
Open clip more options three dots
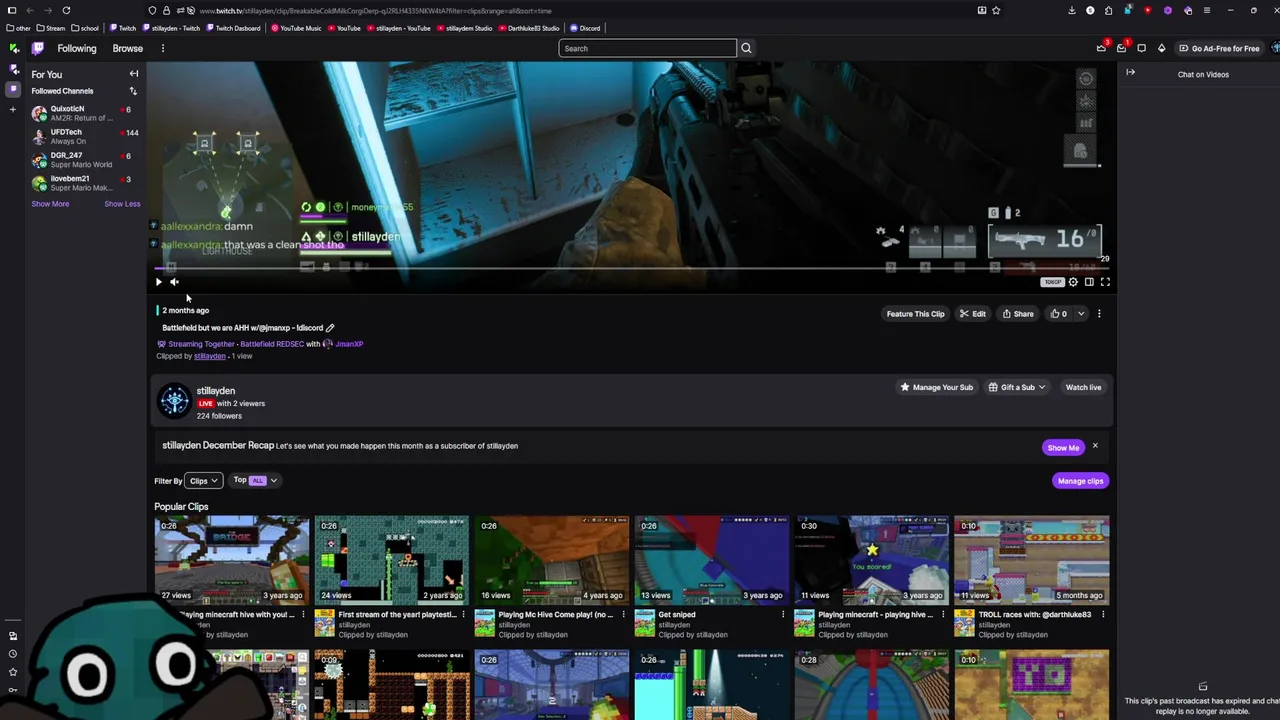(1099, 314)
